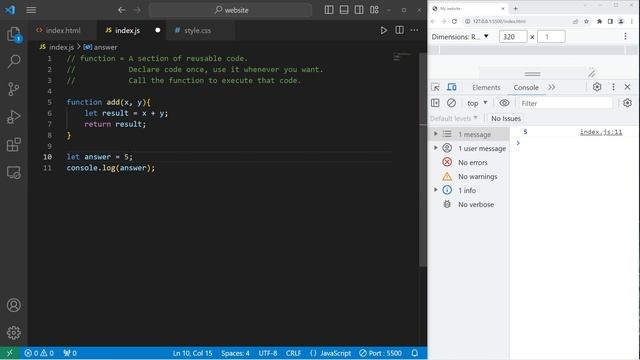Toggle the primary side bar layout icon
The width and height of the screenshot is (640, 360).
coord(329,10)
